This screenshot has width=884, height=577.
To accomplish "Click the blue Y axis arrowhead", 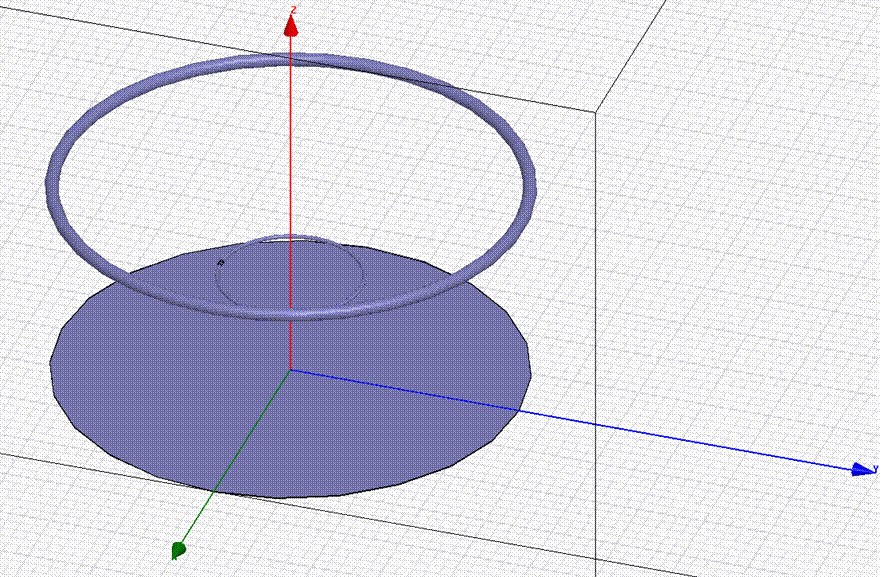I will (863, 469).
